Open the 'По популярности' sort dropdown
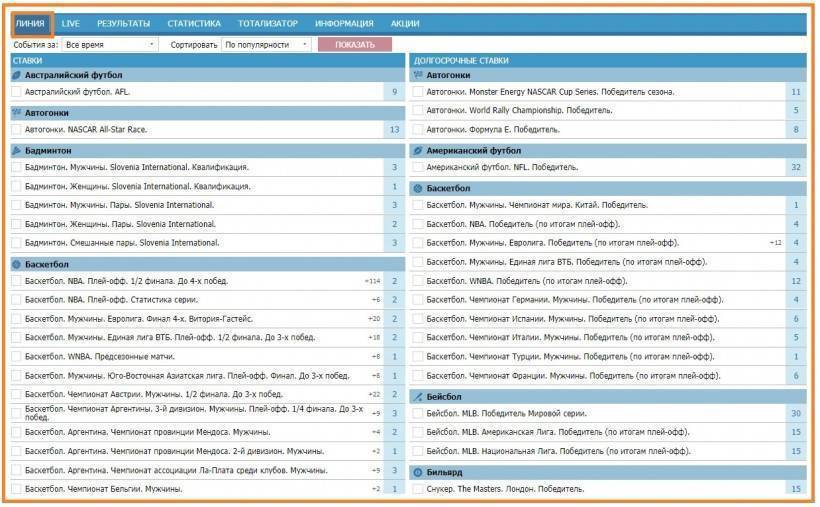 (x=268, y=45)
